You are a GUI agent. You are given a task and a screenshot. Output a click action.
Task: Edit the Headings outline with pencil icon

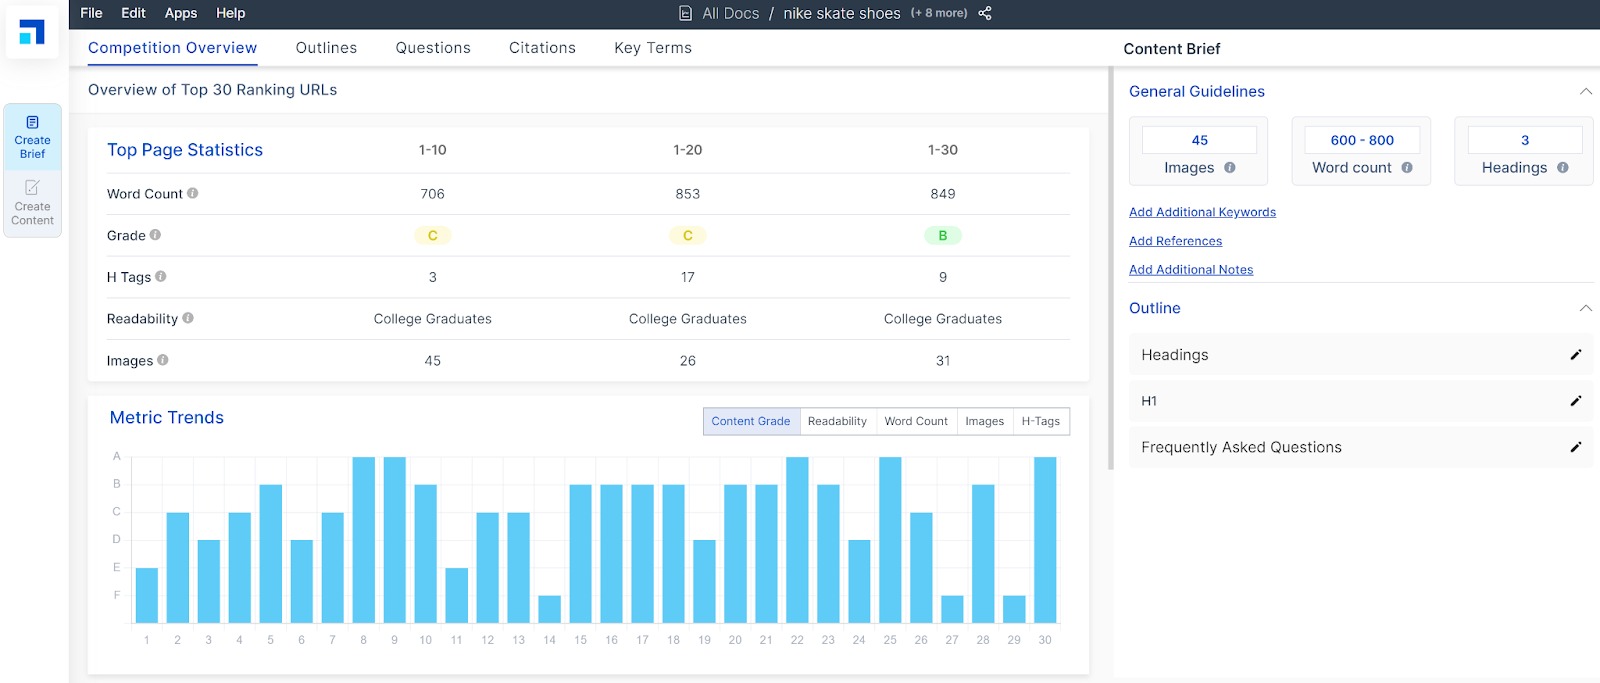[x=1575, y=355]
